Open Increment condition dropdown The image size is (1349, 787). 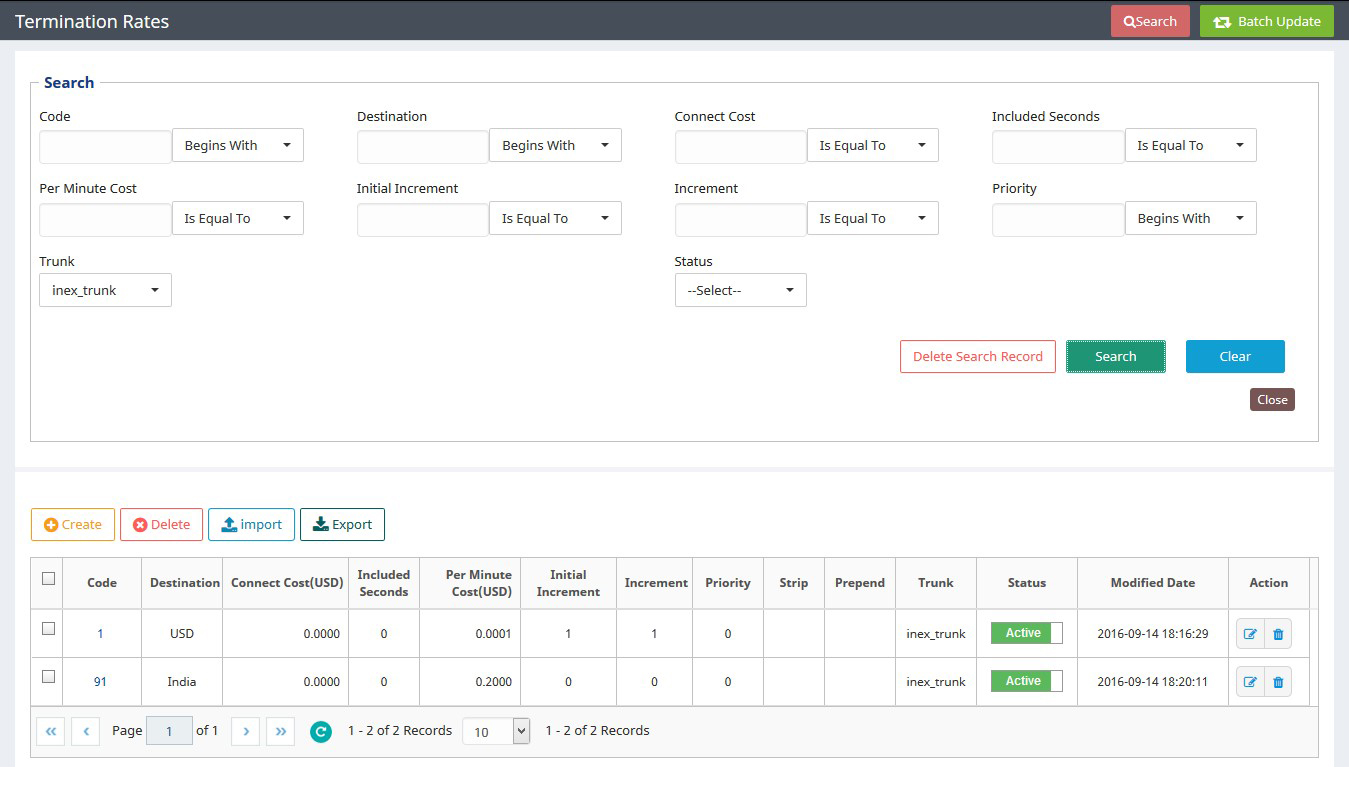pos(873,218)
